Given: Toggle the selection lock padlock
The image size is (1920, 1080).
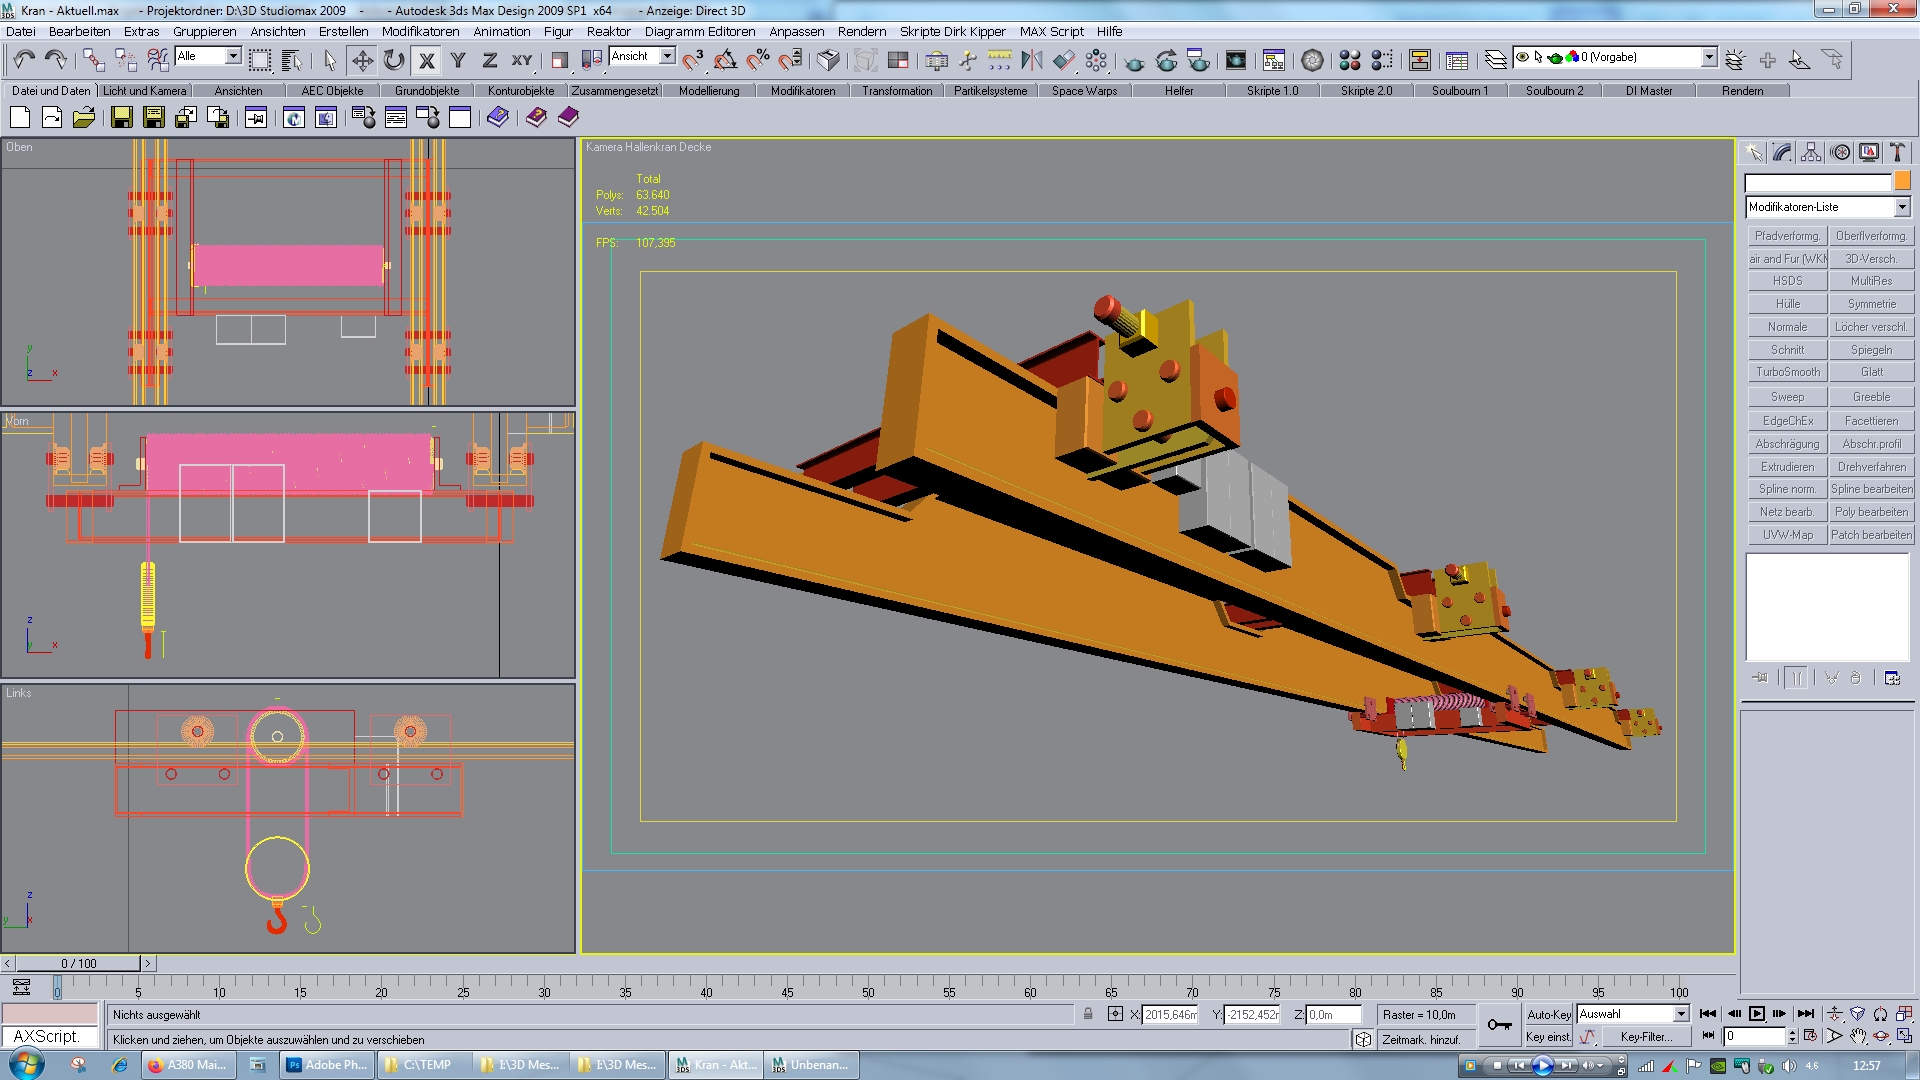Looking at the screenshot, I should click(1088, 1014).
